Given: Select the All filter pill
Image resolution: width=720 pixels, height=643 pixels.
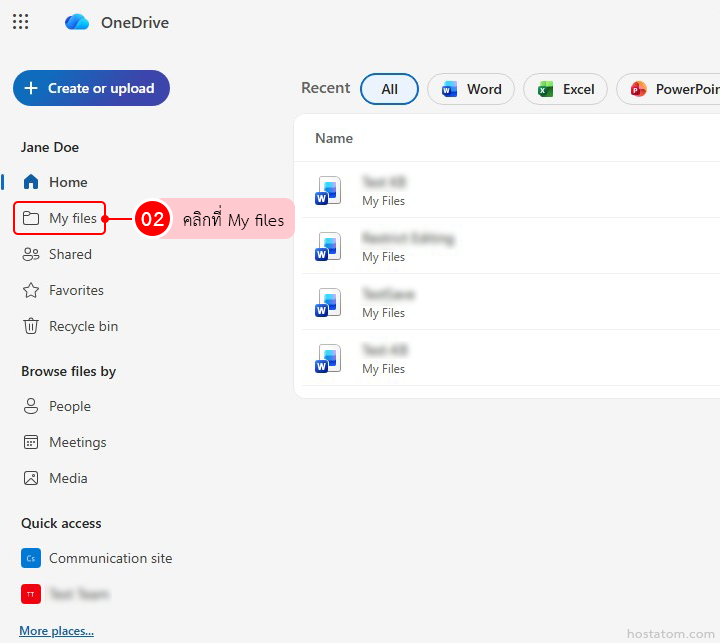Looking at the screenshot, I should [389, 89].
